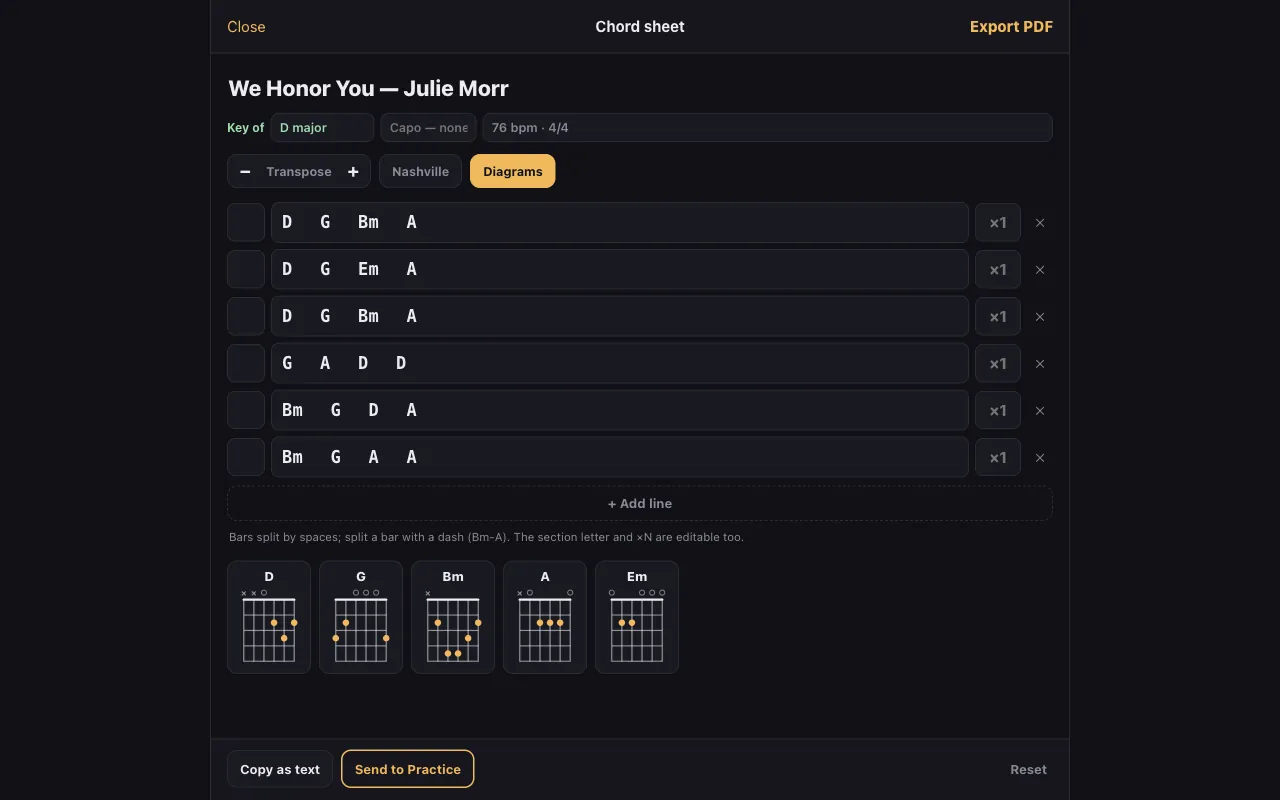The height and width of the screenshot is (800, 1280).
Task: Open the D chord diagram
Action: click(x=269, y=617)
